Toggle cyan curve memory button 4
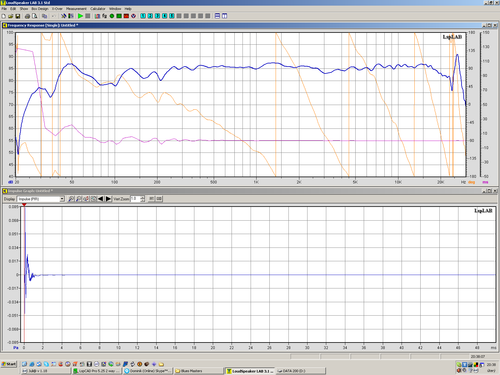 point(165,16)
